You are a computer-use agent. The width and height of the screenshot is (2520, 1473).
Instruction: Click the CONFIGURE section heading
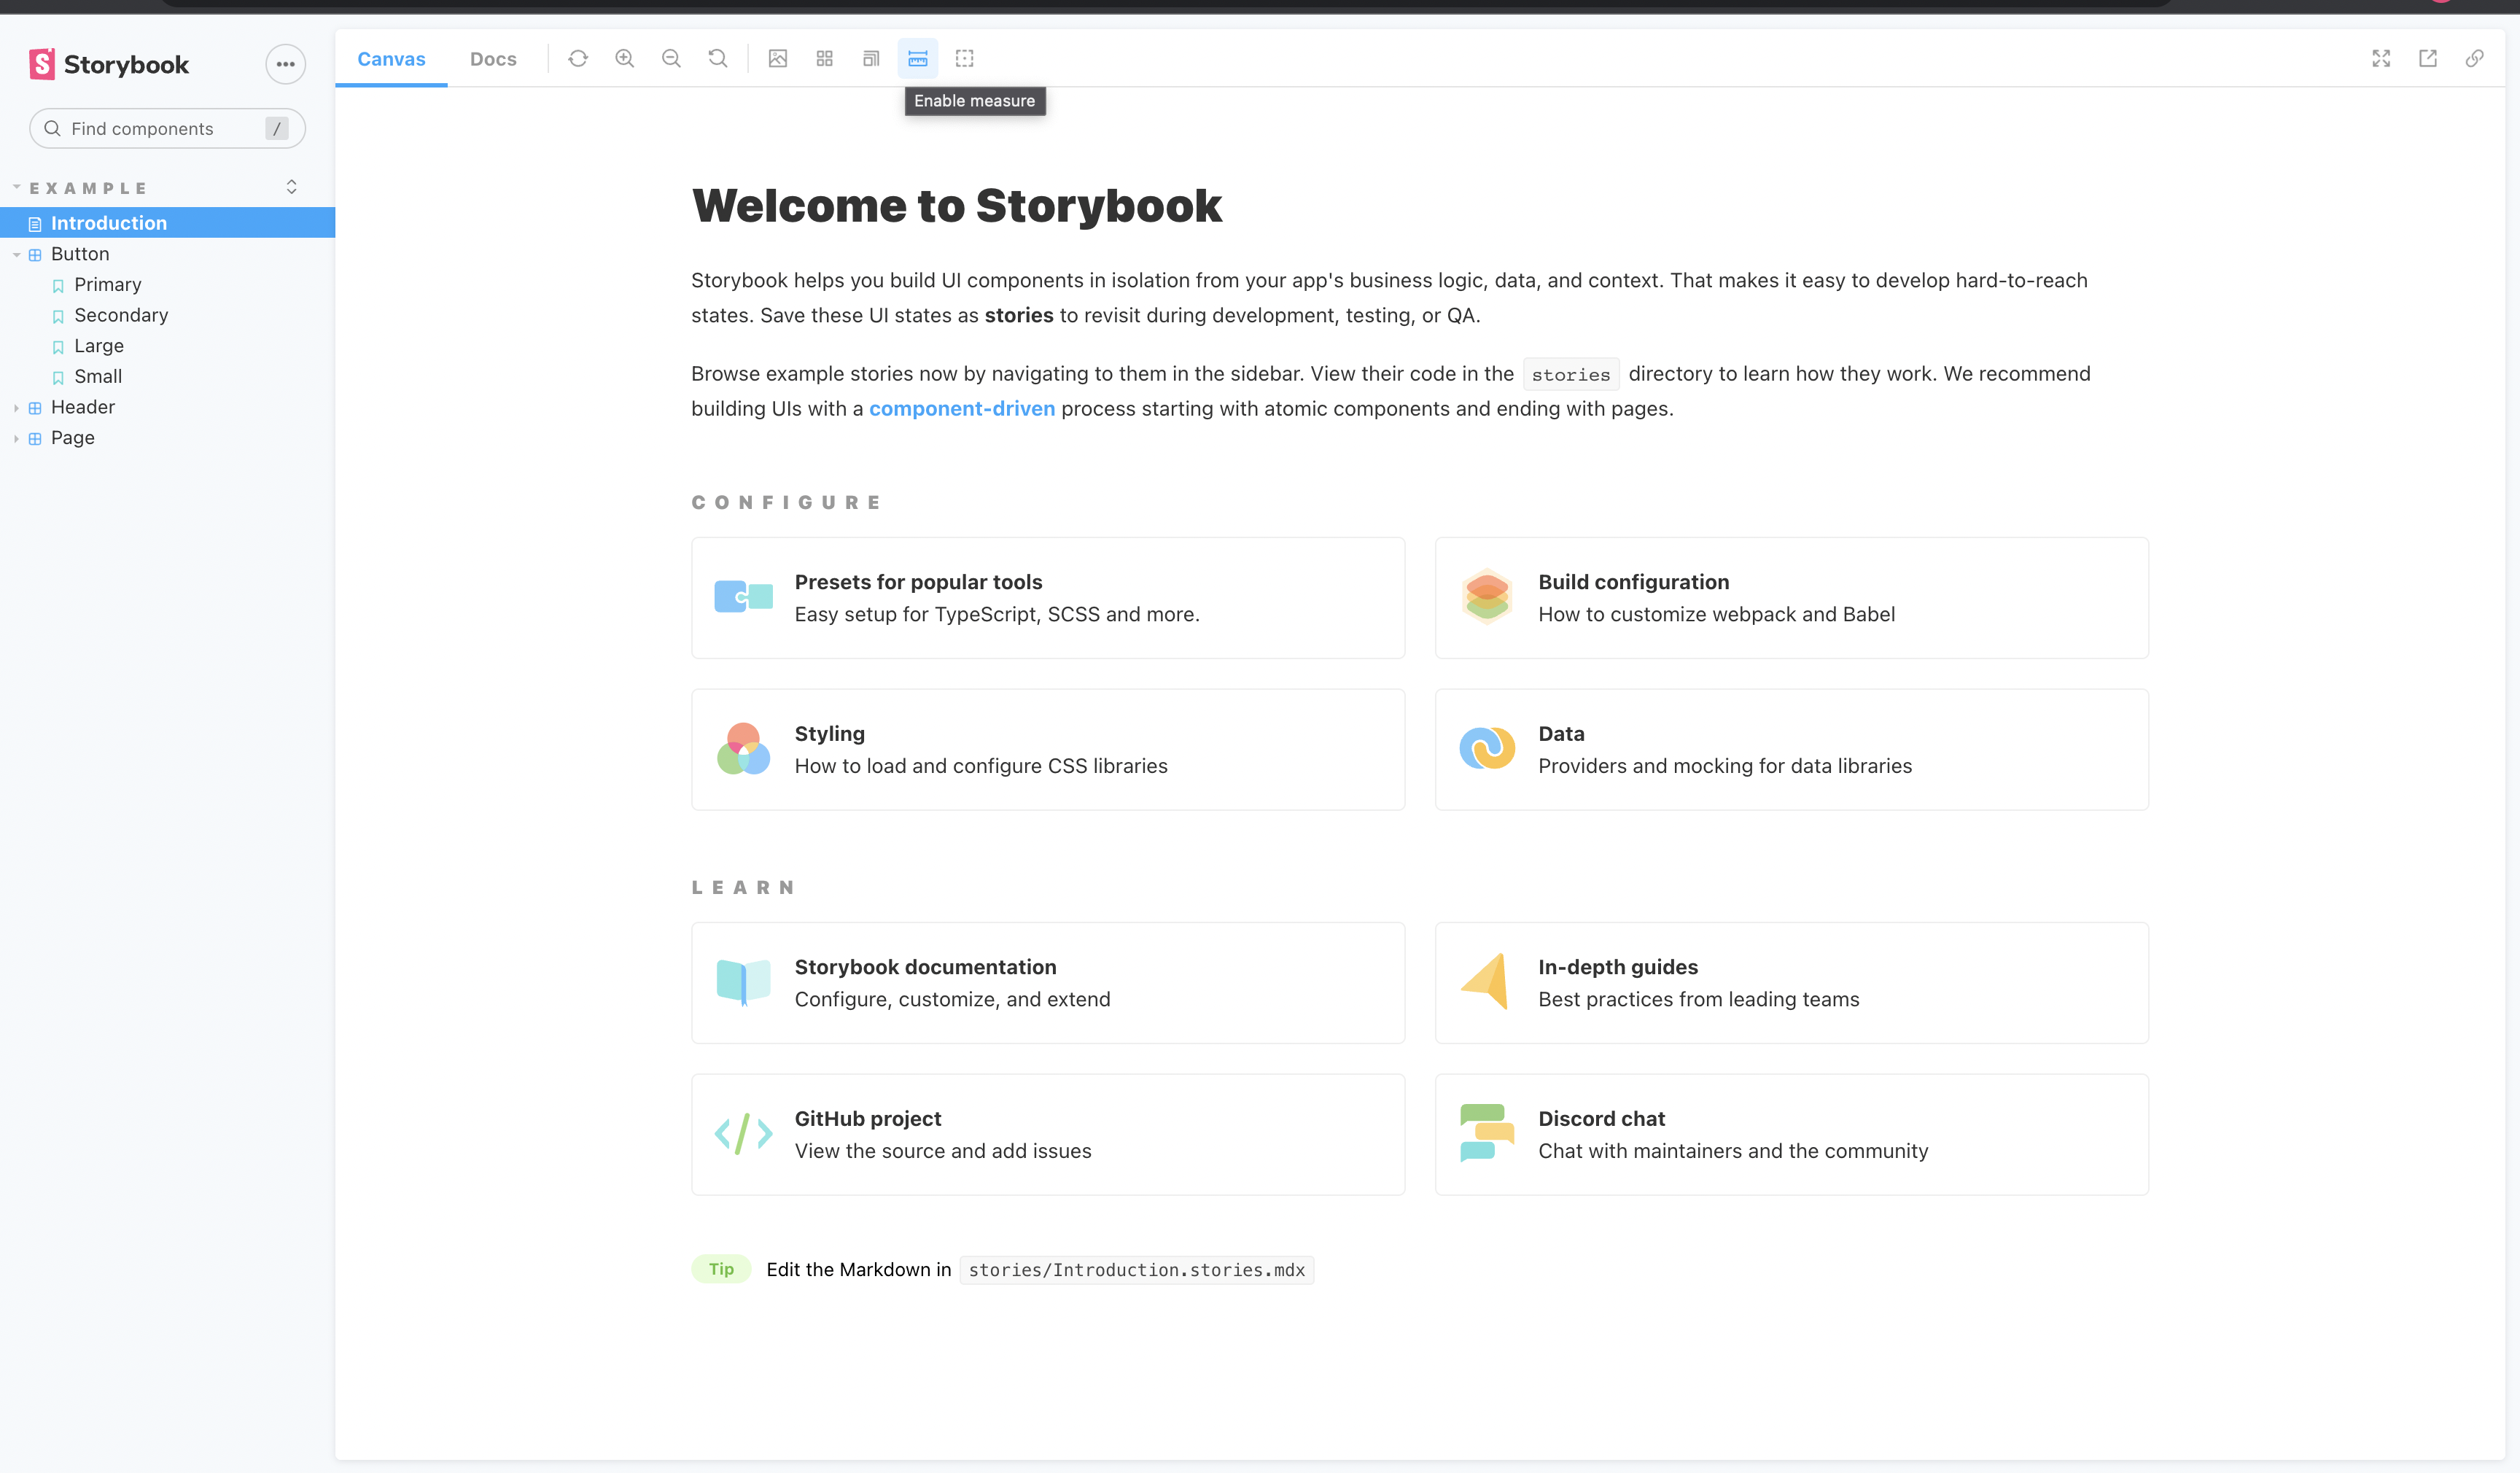tap(787, 503)
